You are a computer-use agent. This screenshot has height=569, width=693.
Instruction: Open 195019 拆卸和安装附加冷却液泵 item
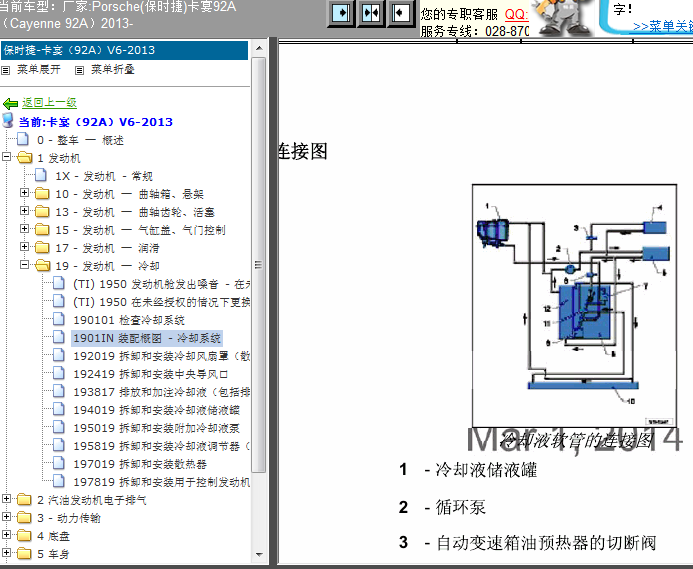[156, 428]
